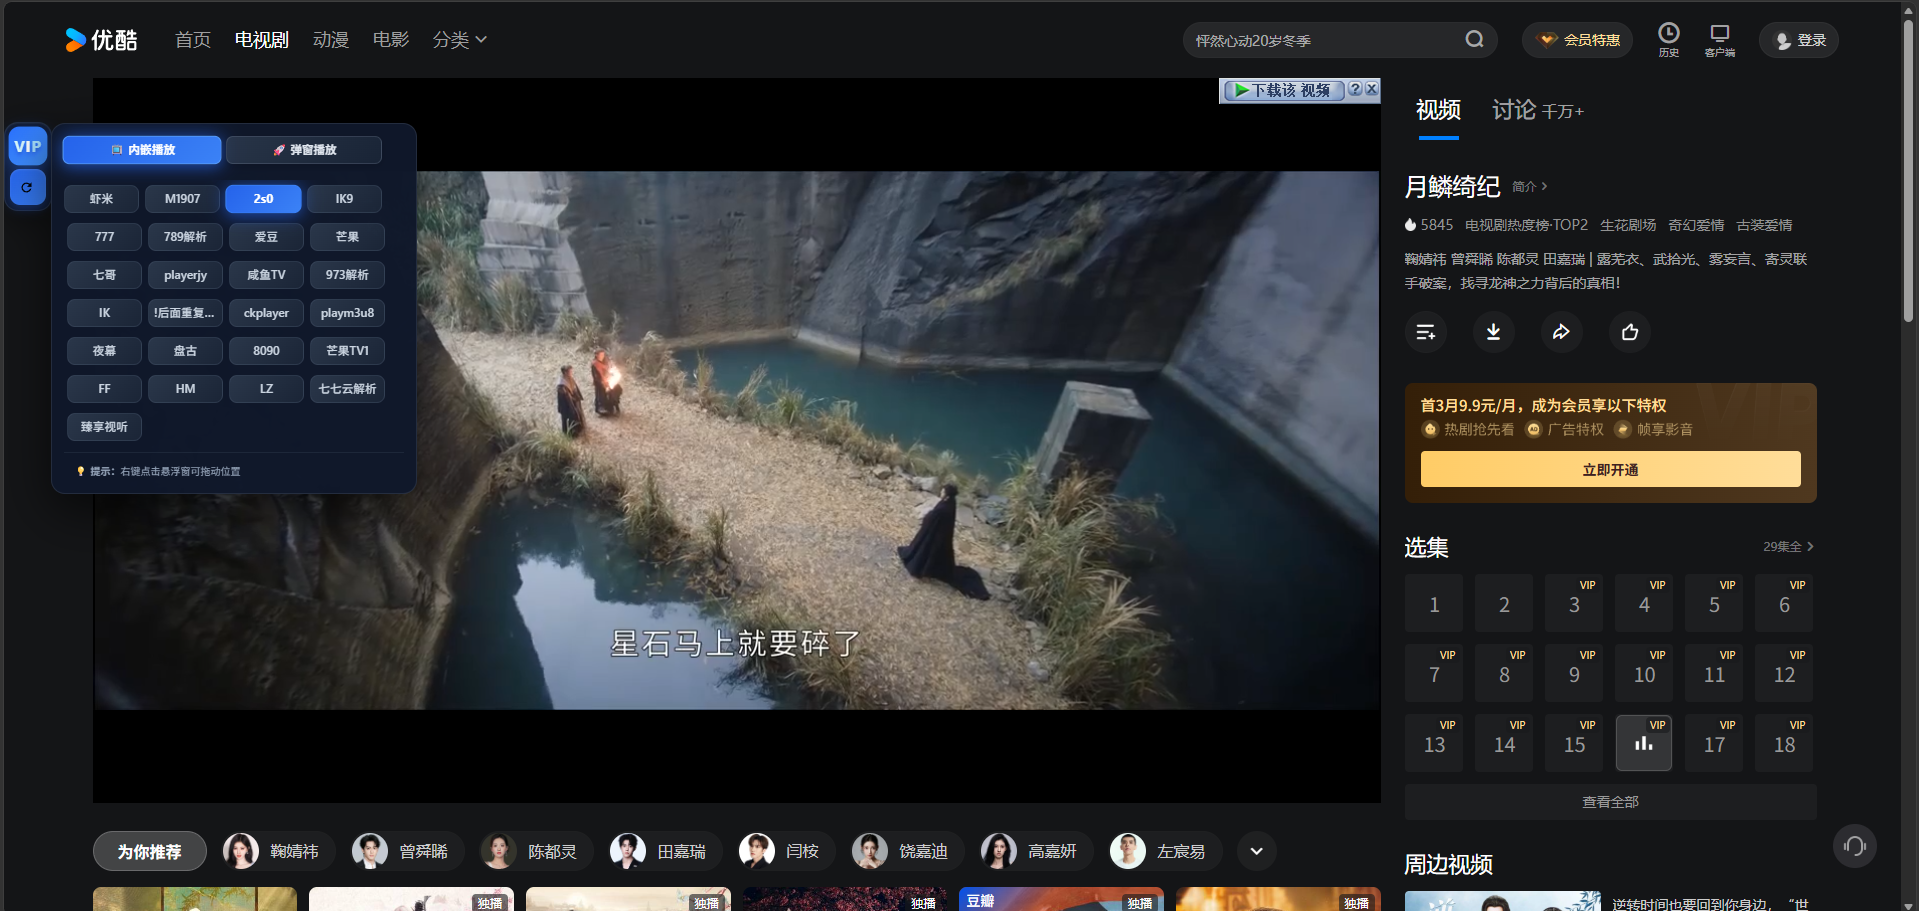Switch to the 789解析 source
Screen dimensions: 1919x911
[186, 237]
